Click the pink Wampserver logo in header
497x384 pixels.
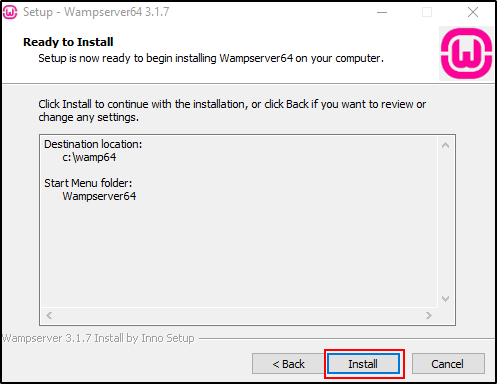(466, 53)
